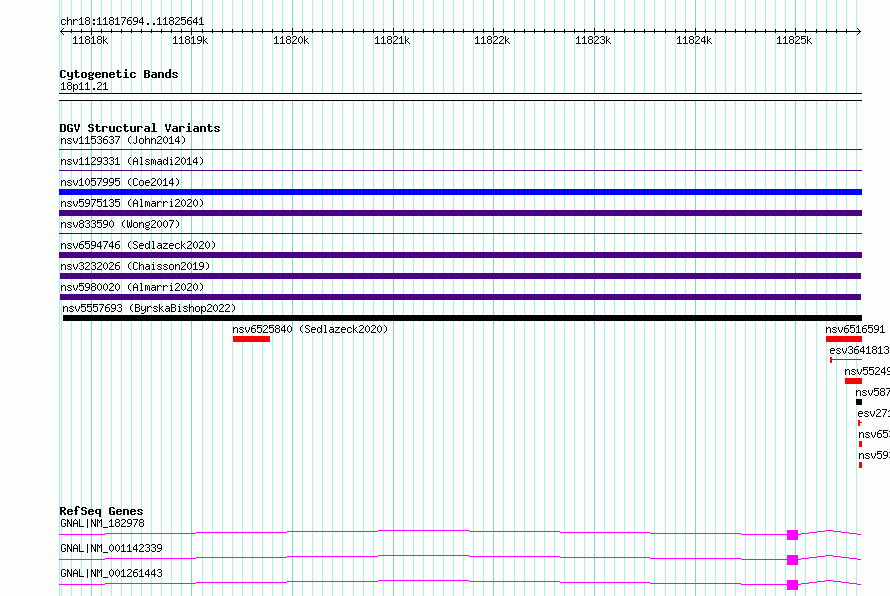This screenshot has width=890, height=596.
Task: Click the purple bar under nsv6594746
Action: [x=460, y=255]
